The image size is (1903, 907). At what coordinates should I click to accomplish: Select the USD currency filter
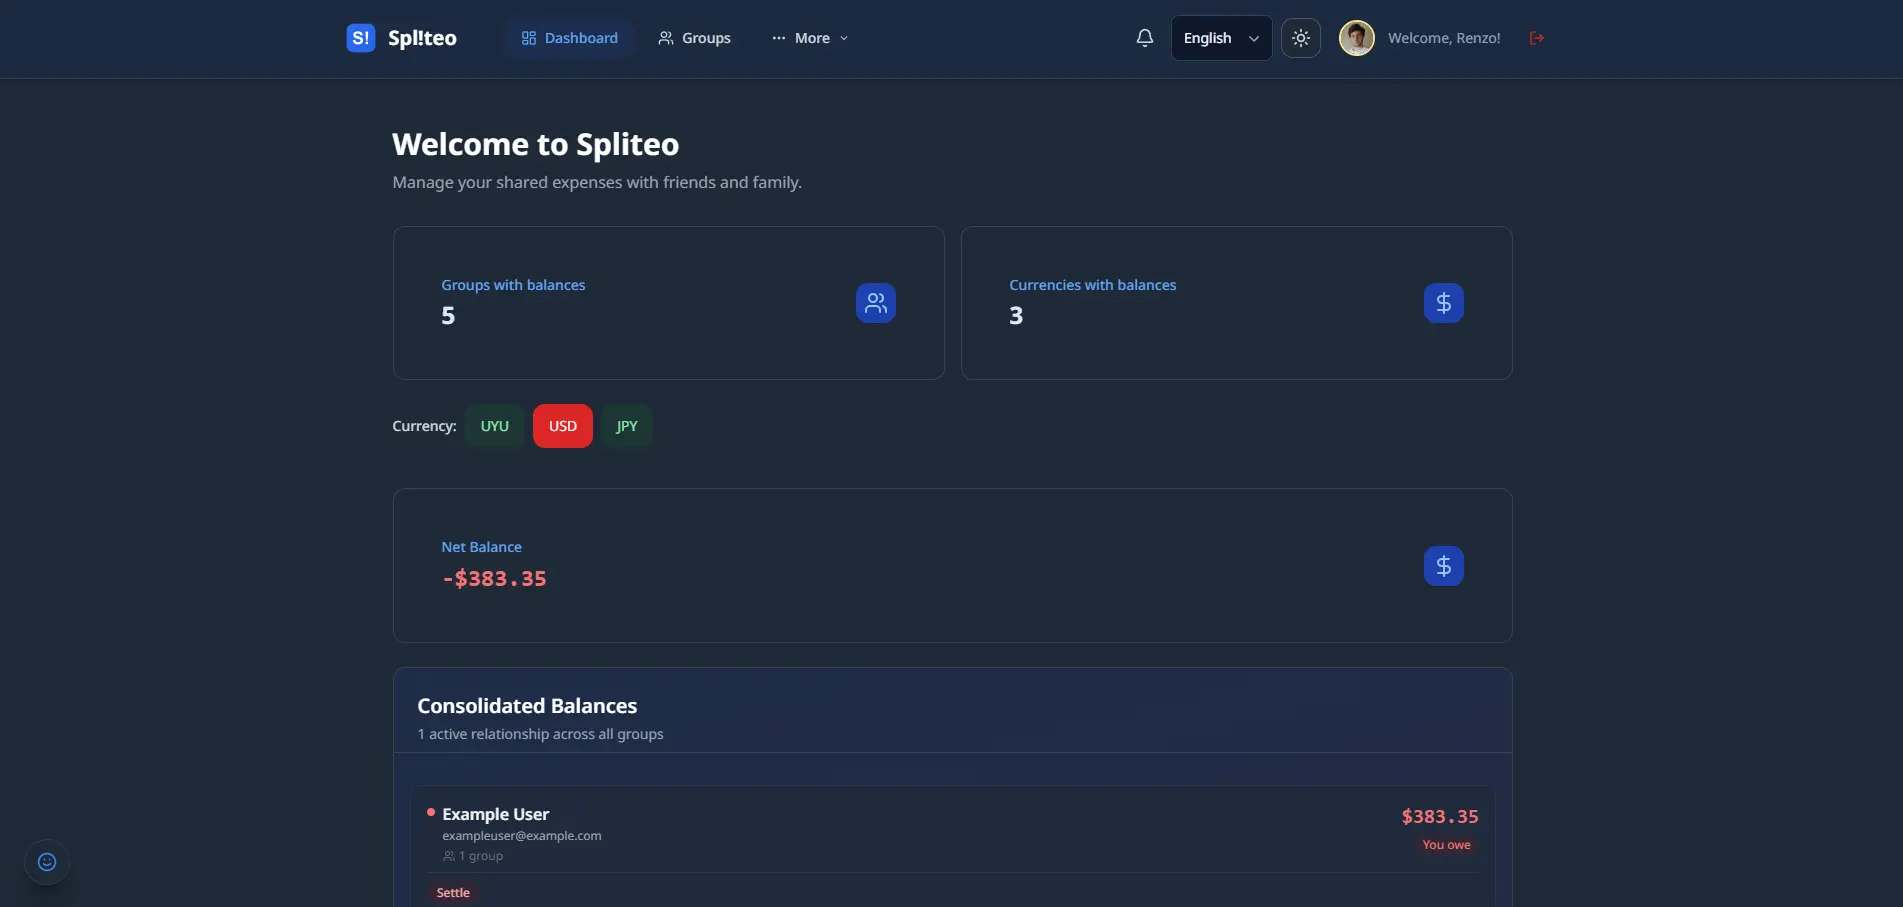tap(563, 426)
